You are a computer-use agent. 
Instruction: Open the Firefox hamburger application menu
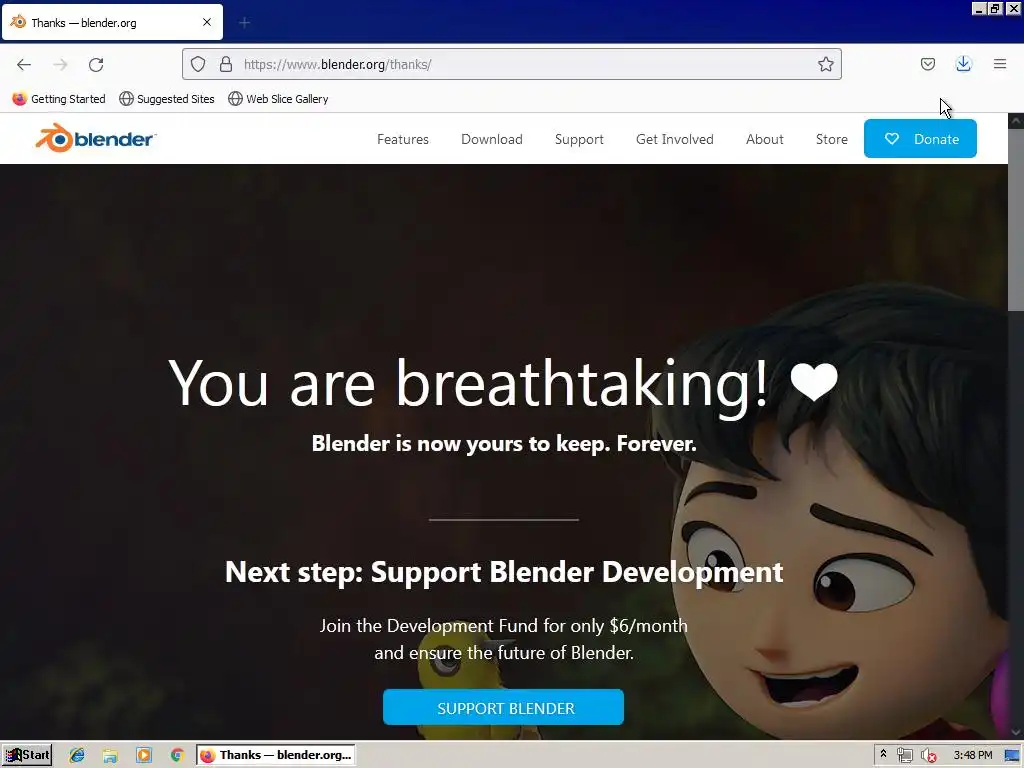[1000, 64]
